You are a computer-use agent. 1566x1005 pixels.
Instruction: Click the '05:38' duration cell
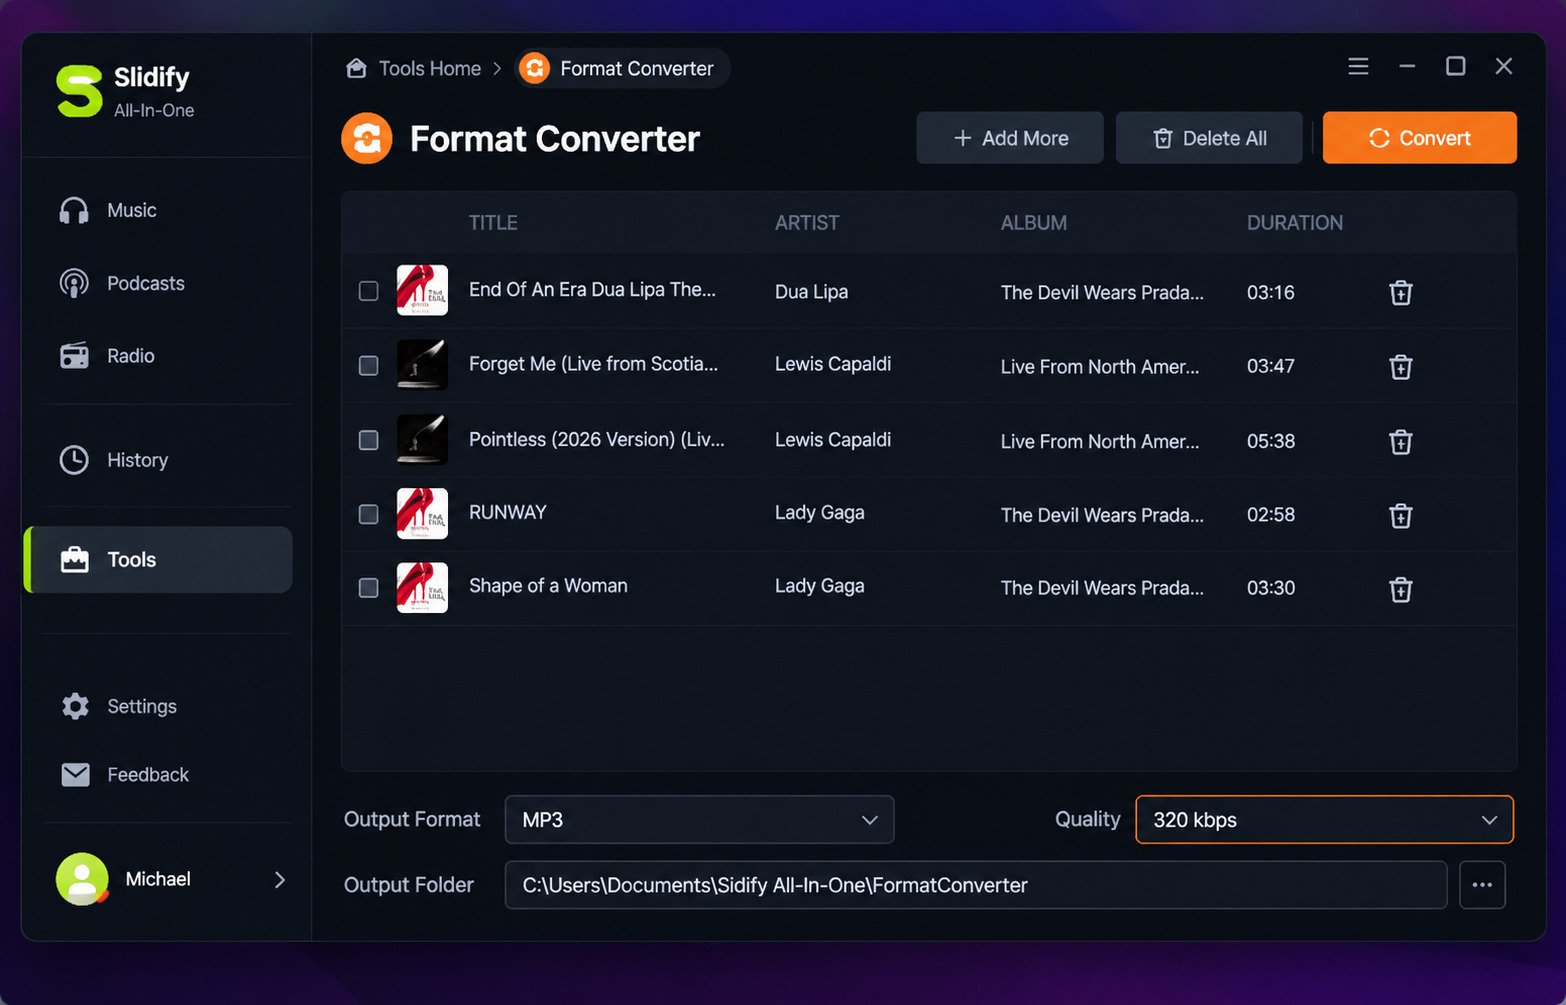point(1271,441)
